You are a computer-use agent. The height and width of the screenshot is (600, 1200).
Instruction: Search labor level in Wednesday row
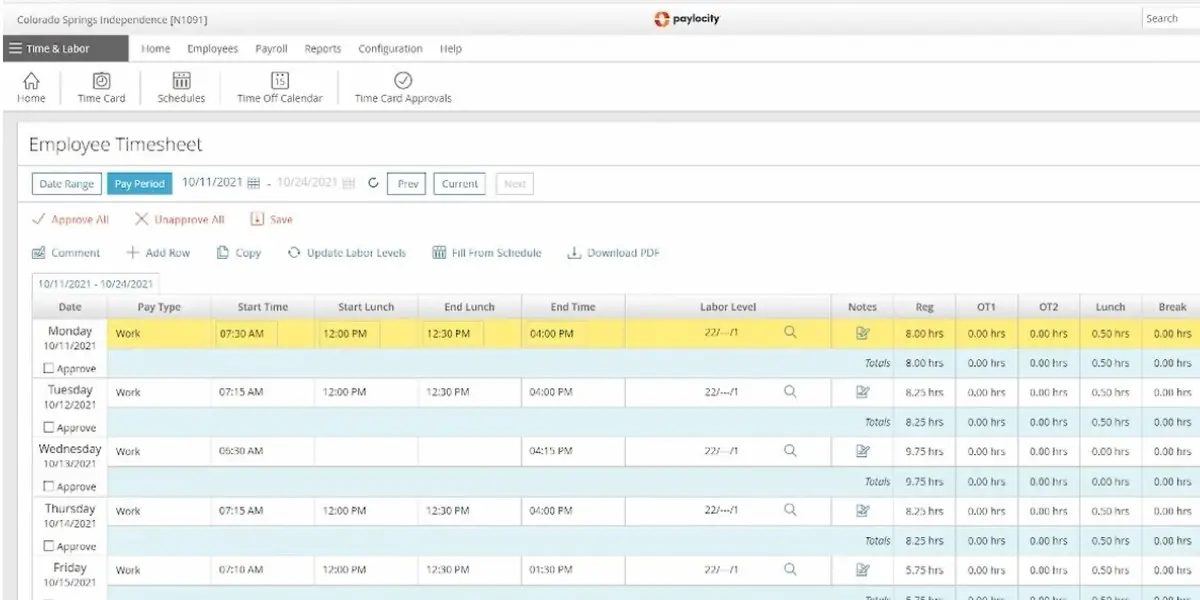[x=790, y=451]
